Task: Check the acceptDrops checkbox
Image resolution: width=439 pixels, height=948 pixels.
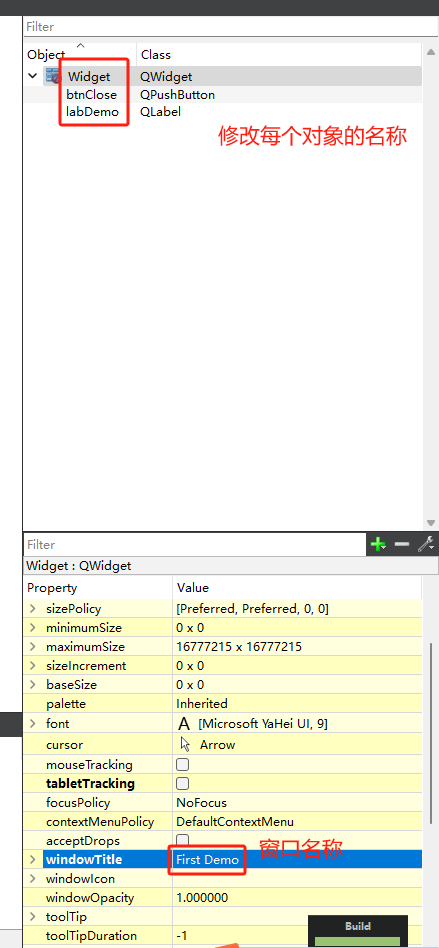Action: (x=182, y=839)
